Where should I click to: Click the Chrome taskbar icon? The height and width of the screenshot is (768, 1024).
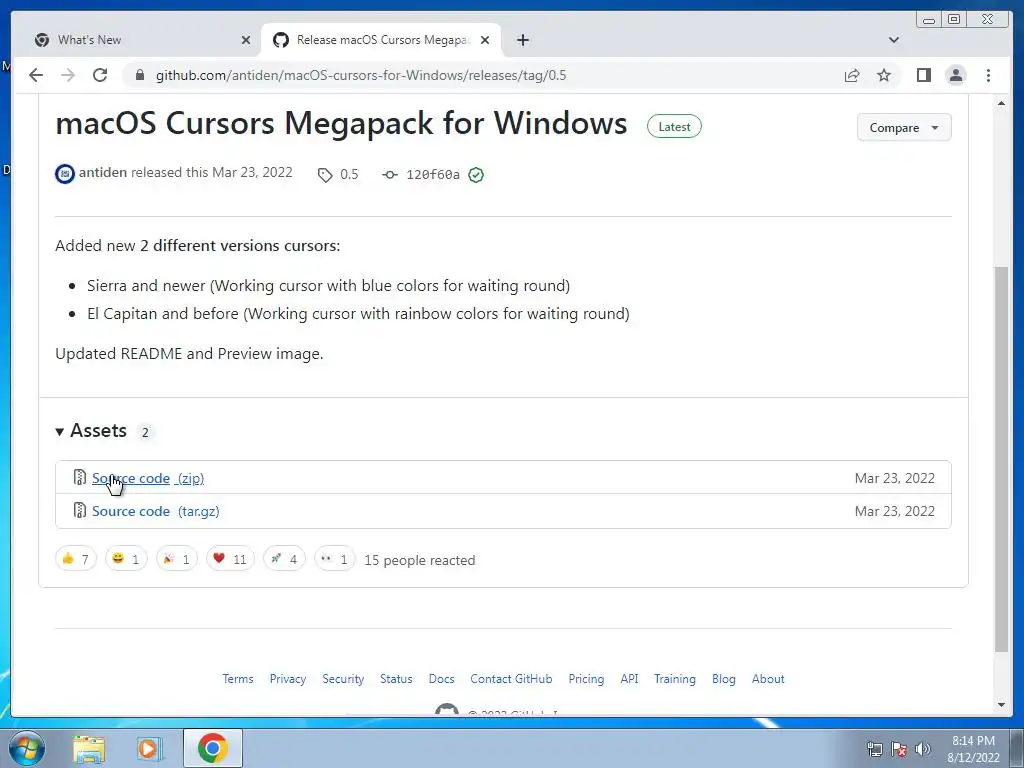[x=212, y=748]
